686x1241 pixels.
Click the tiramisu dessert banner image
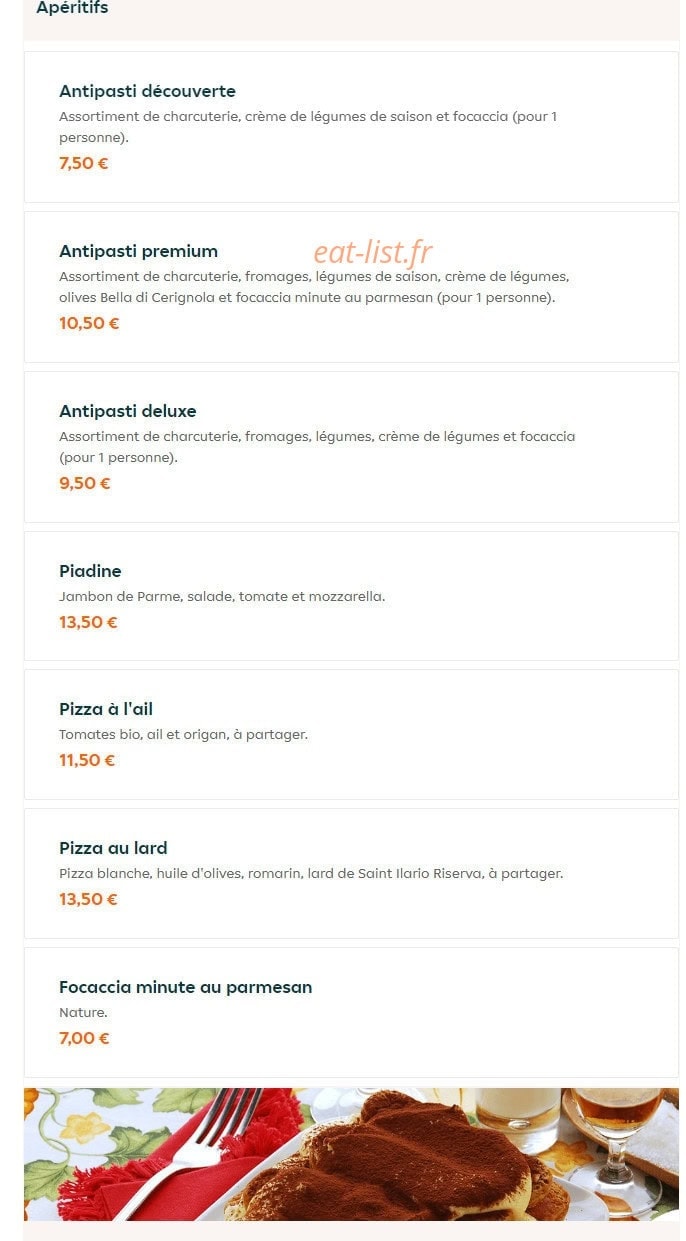pyautogui.click(x=351, y=1154)
